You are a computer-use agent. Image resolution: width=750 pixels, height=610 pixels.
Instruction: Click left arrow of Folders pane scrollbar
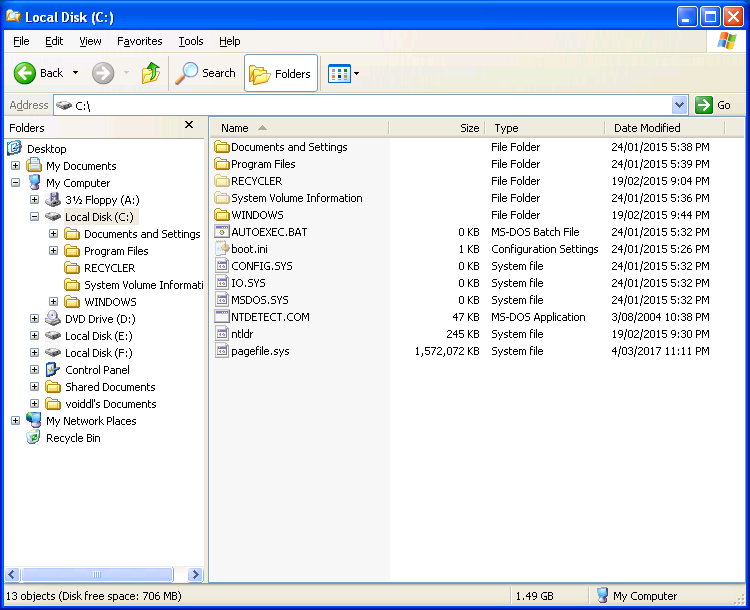[x=12, y=574]
